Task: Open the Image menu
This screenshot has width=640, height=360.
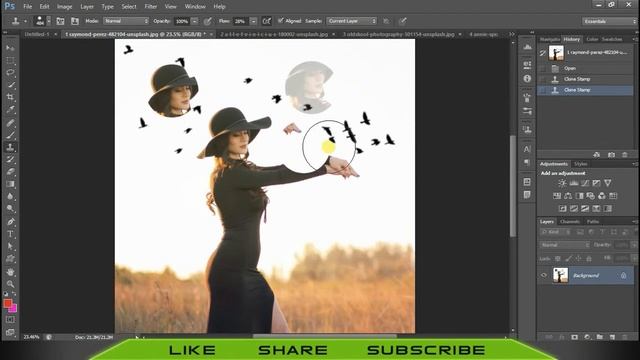Action: point(64,7)
